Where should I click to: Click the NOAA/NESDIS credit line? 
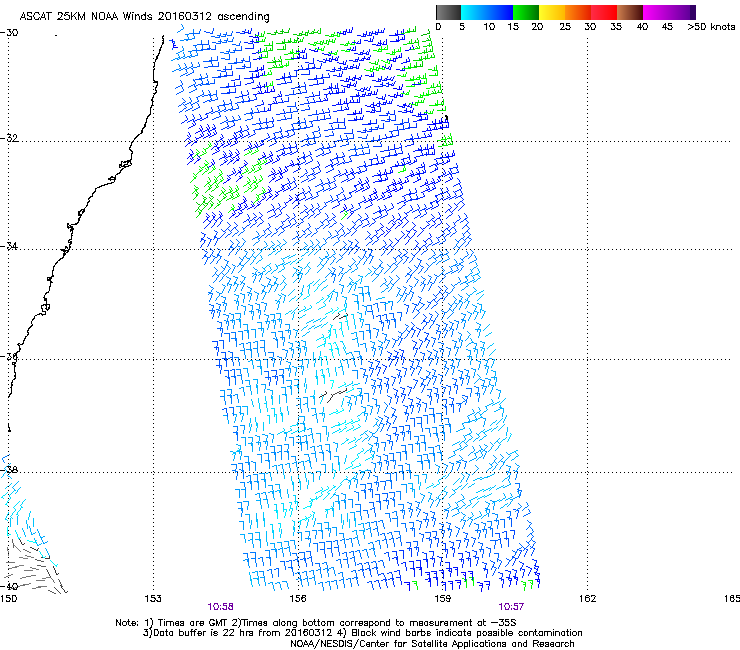click(432, 644)
